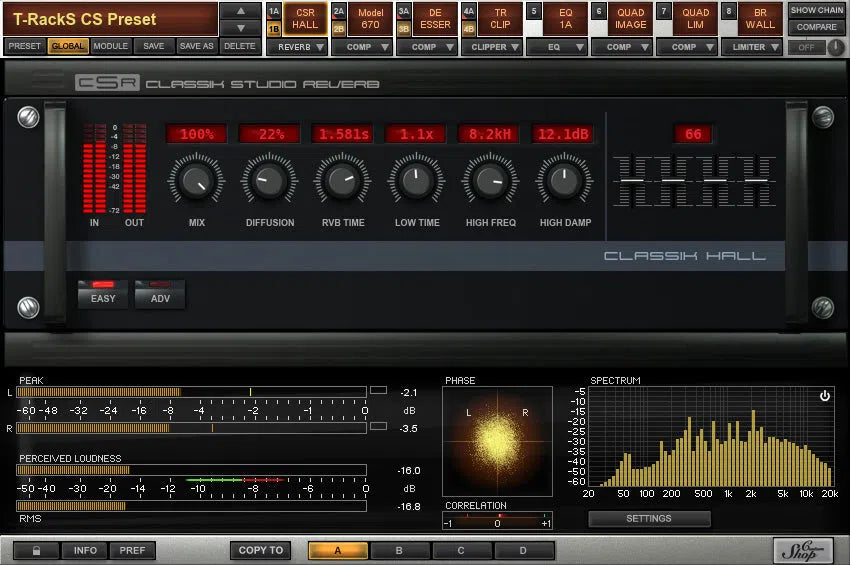The height and width of the screenshot is (565, 850).
Task: Toggle the spectrum analyzer power icon
Action: [x=824, y=396]
